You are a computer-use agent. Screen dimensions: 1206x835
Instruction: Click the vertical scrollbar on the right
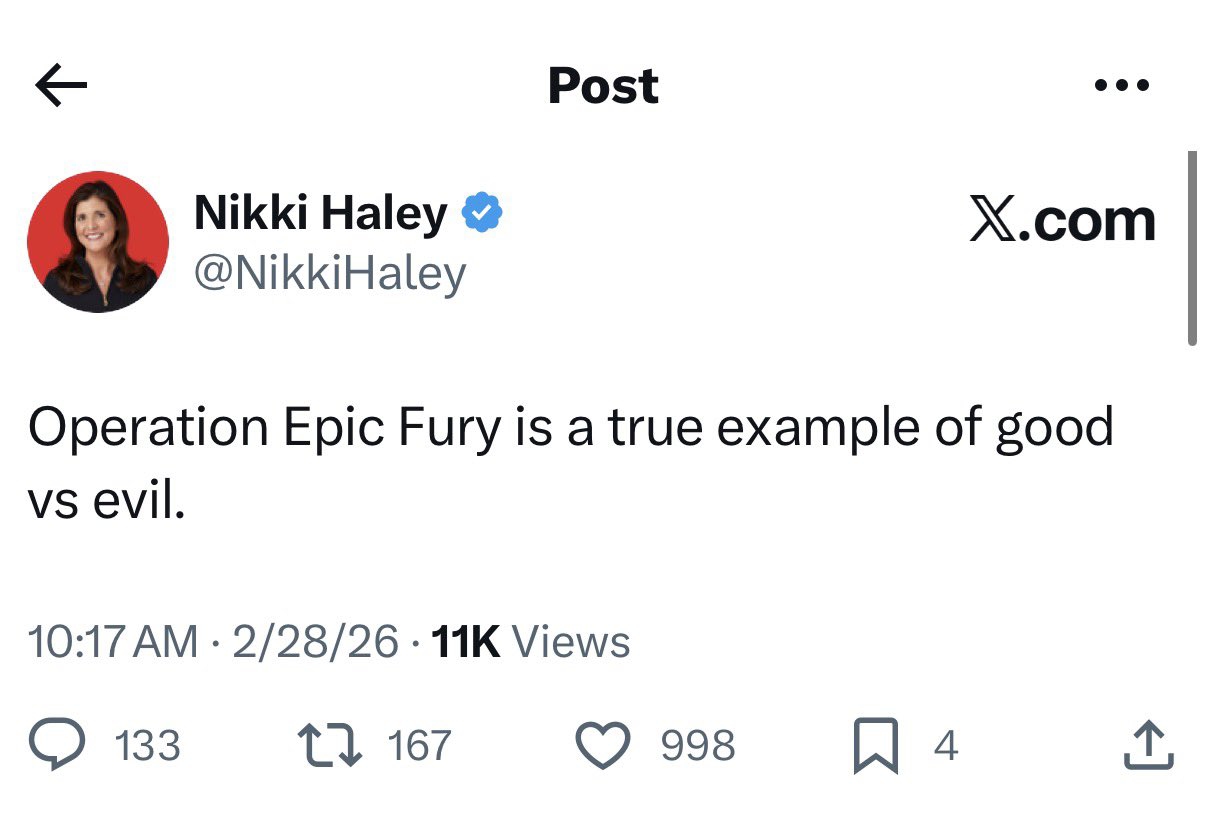click(x=1191, y=248)
